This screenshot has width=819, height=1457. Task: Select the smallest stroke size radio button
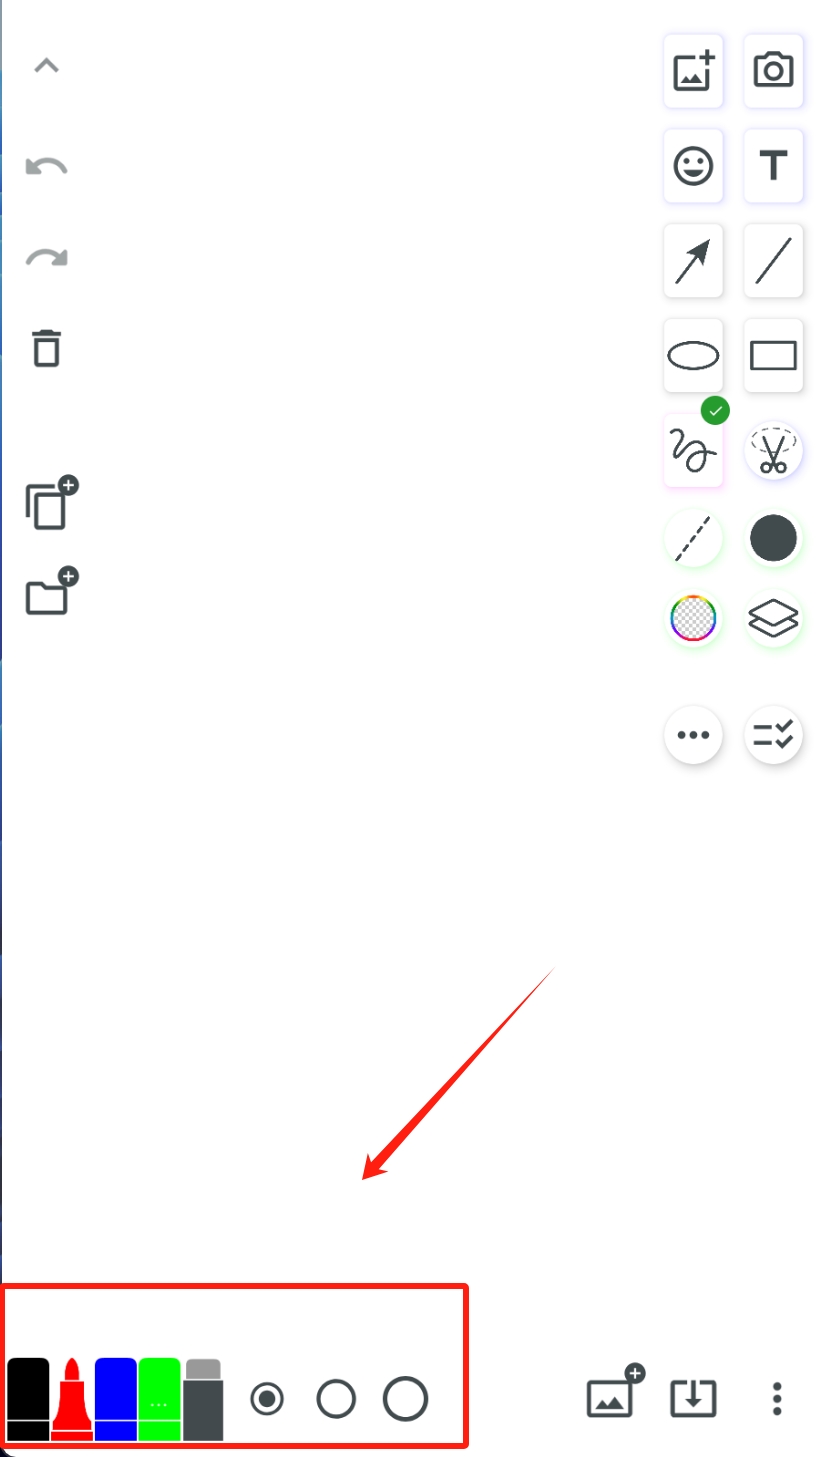(266, 1399)
